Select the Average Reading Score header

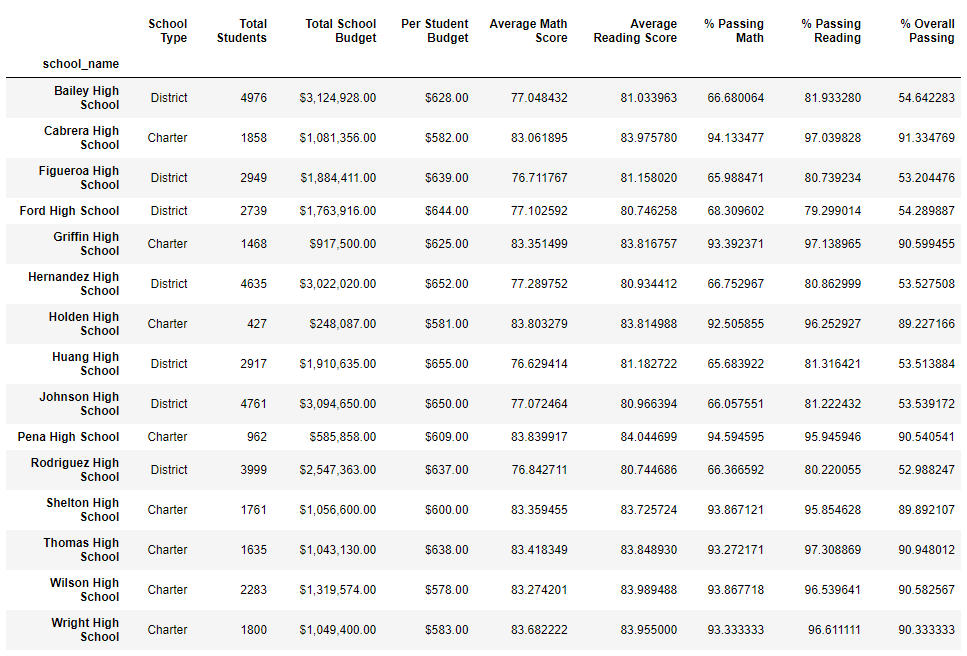pyautogui.click(x=635, y=31)
